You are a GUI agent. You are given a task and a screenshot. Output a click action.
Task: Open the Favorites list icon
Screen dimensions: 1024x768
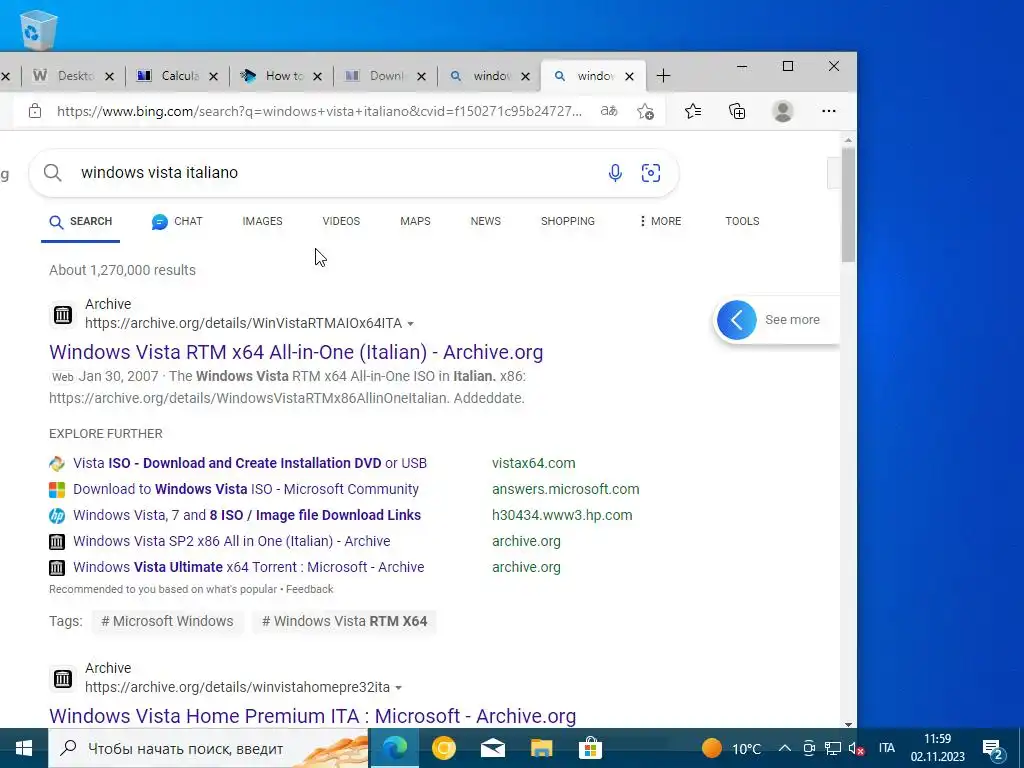click(x=693, y=111)
